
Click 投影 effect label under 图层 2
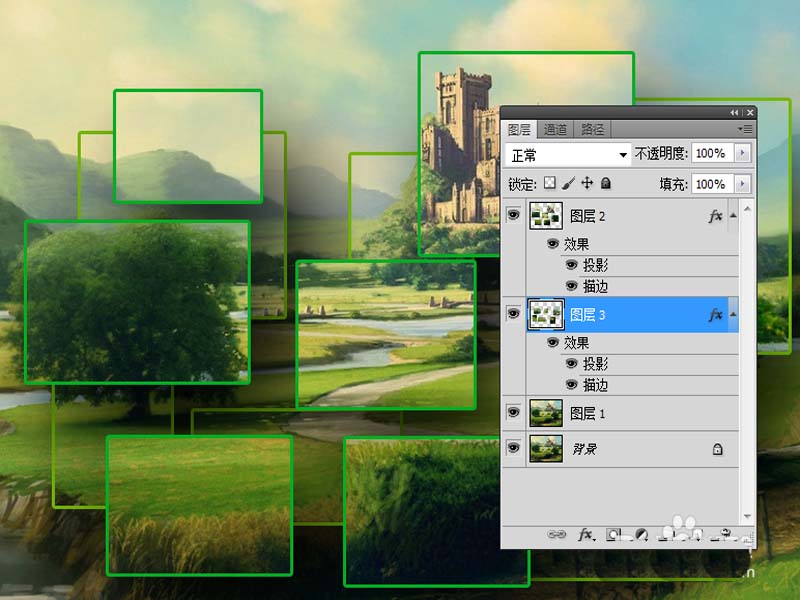click(x=595, y=265)
